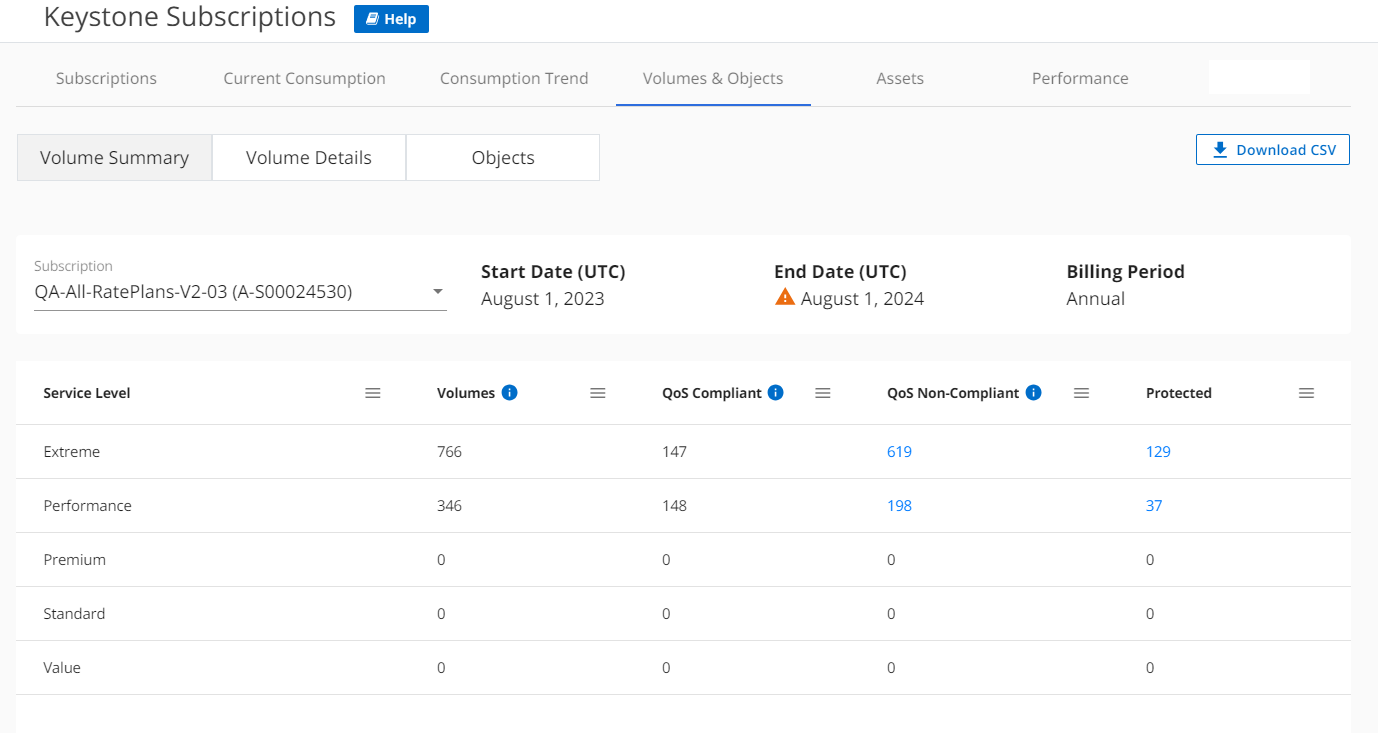Select the Objects sub-tab

pos(503,158)
